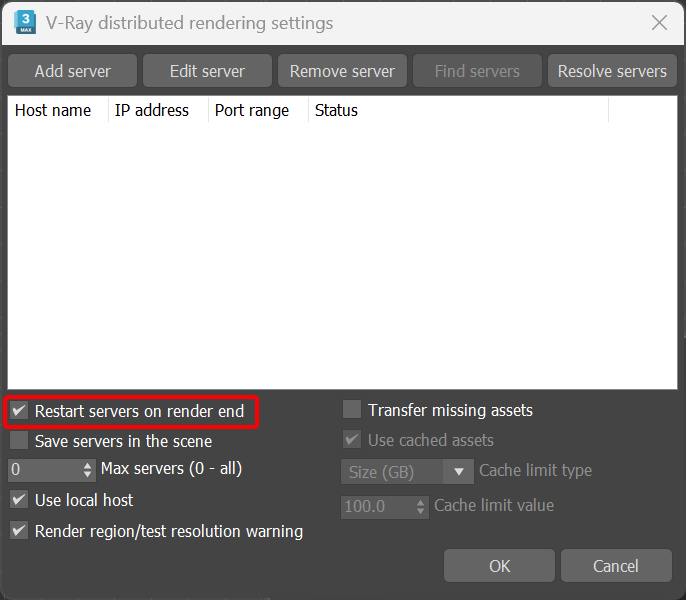Viewport: 686px width, 600px height.
Task: Click the 3ds Max application icon in title bar
Action: pyautogui.click(x=25, y=23)
